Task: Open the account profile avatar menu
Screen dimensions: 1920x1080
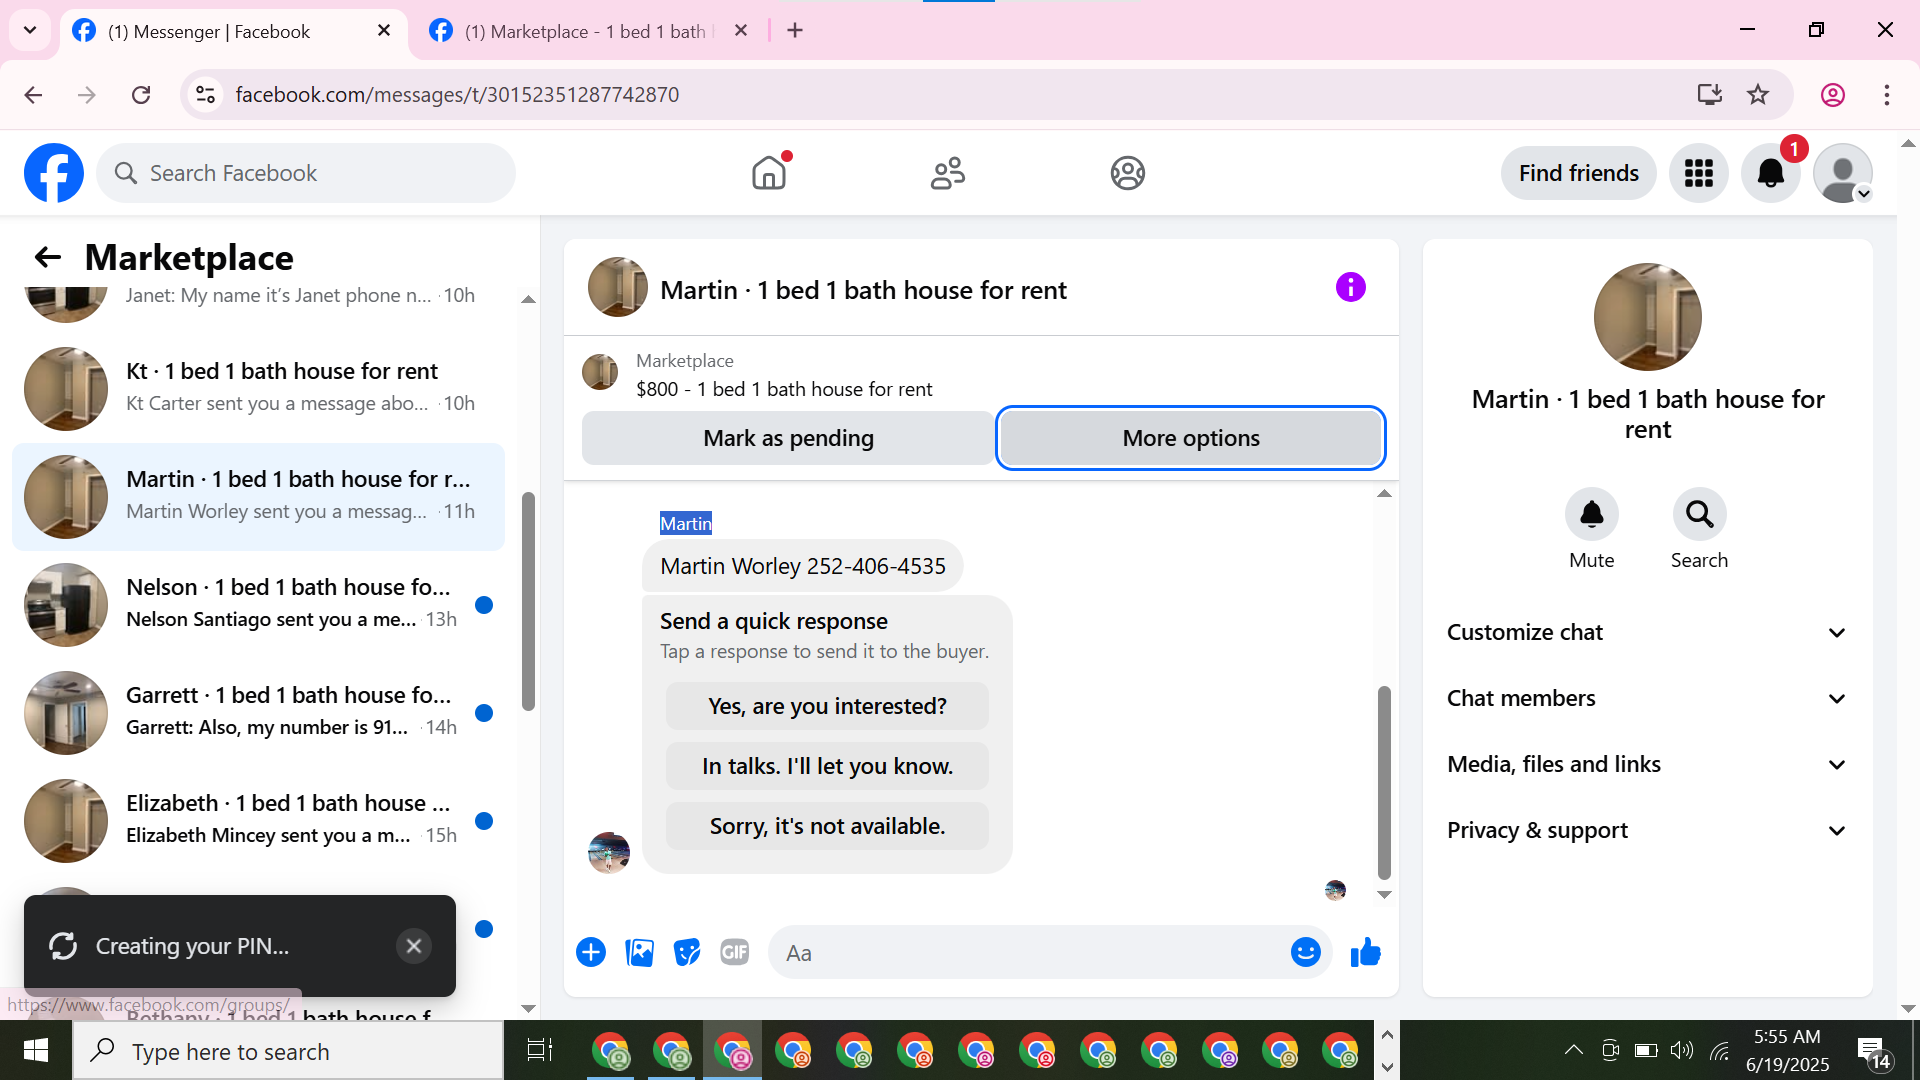Action: [x=1843, y=173]
